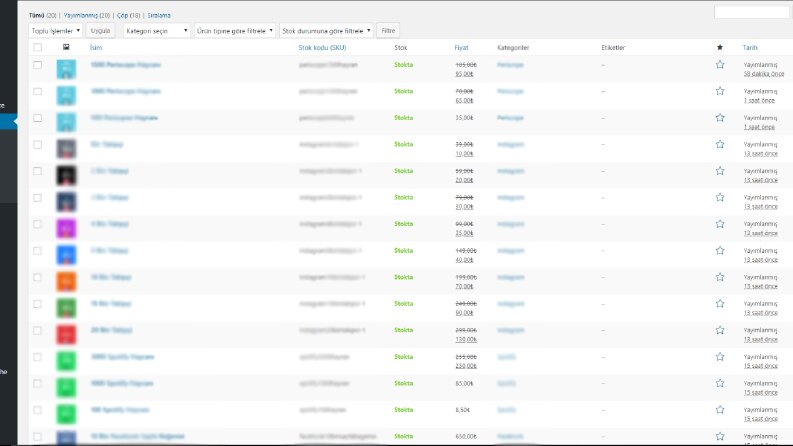The width and height of the screenshot is (793, 446).
Task: Select checkbox for the 35,00₺ Periscope product
Action: pyautogui.click(x=37, y=118)
